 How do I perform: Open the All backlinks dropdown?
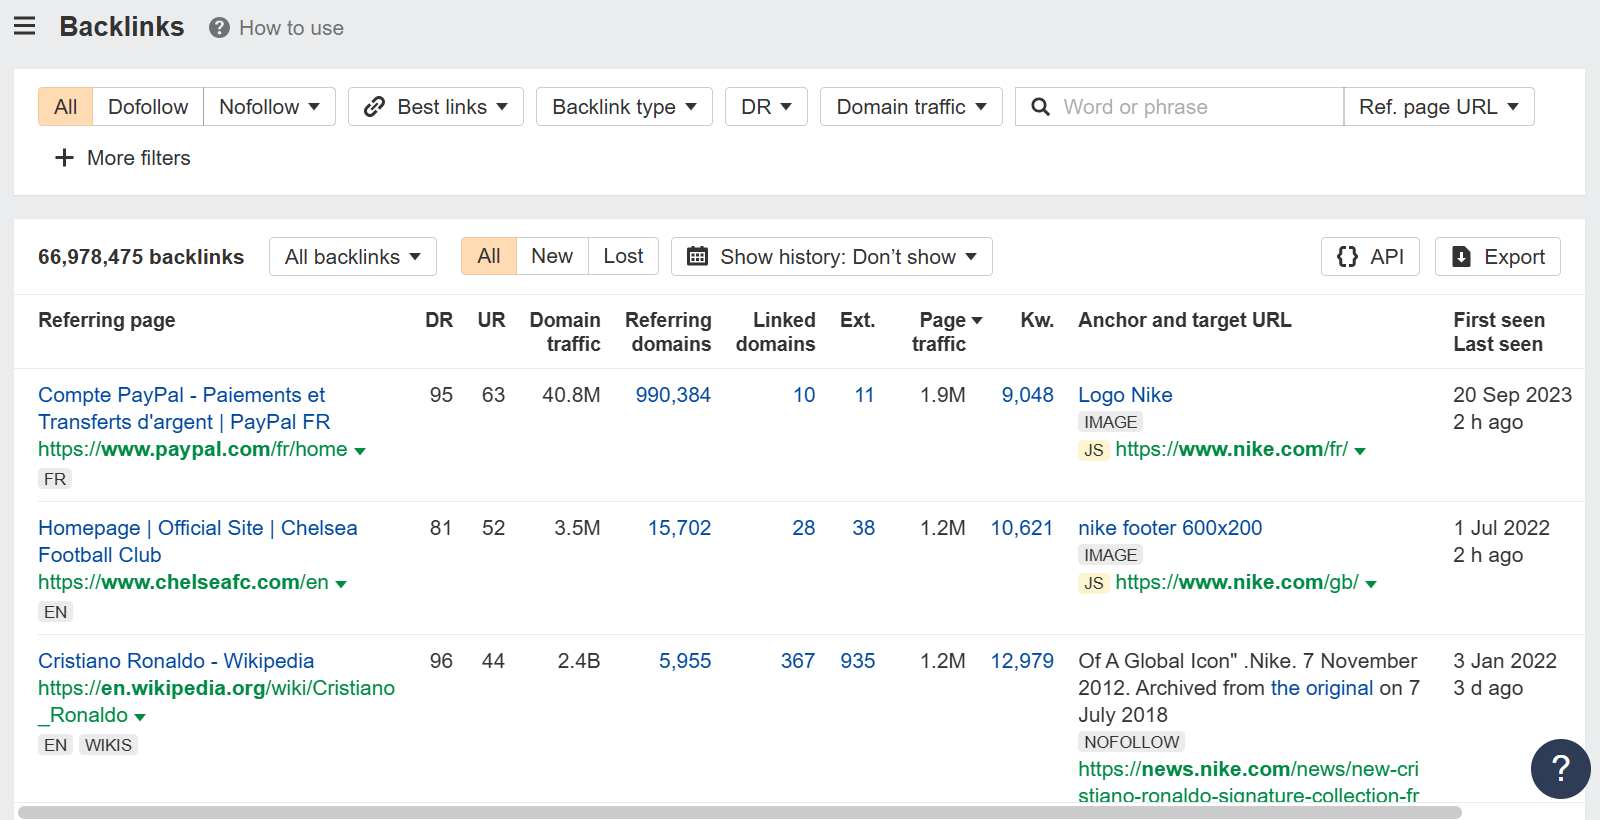[x=353, y=257]
